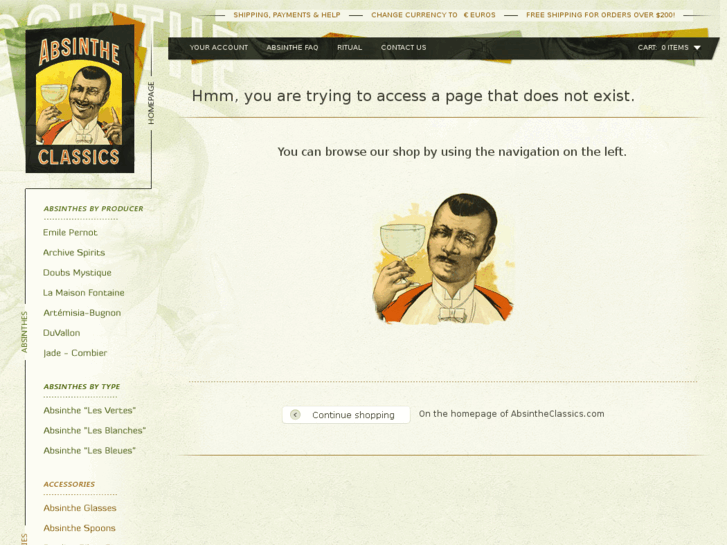Open the Contact Us page
The width and height of the screenshot is (727, 545).
pyautogui.click(x=403, y=47)
